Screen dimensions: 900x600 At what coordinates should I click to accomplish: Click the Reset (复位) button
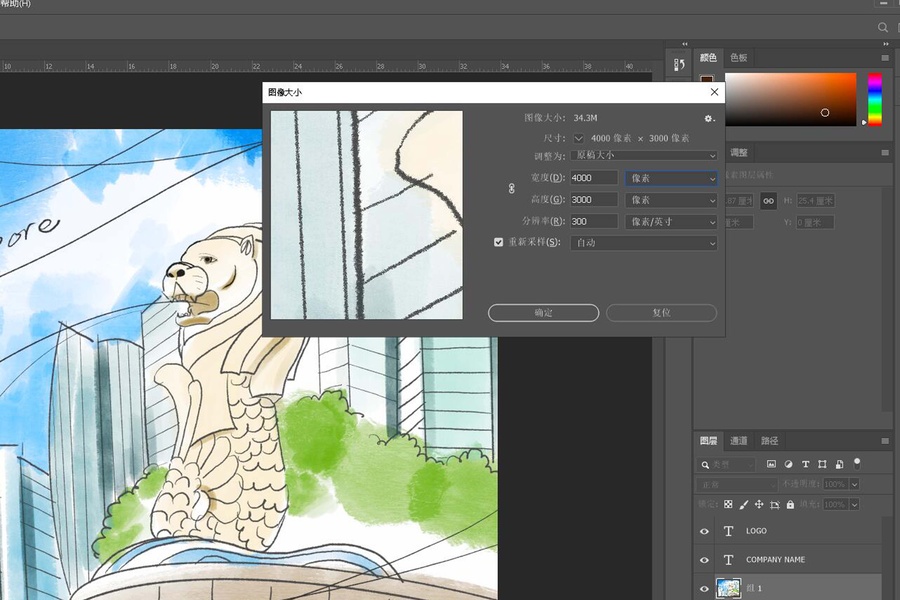[x=661, y=313]
